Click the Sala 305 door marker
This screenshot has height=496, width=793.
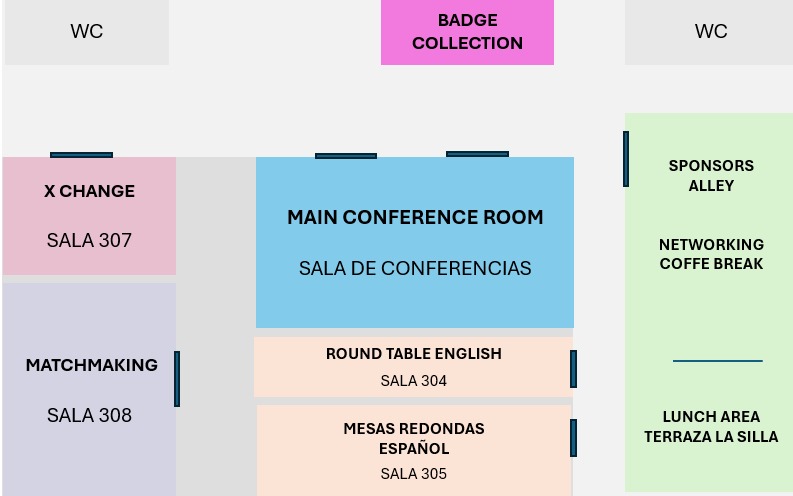[x=573, y=437]
